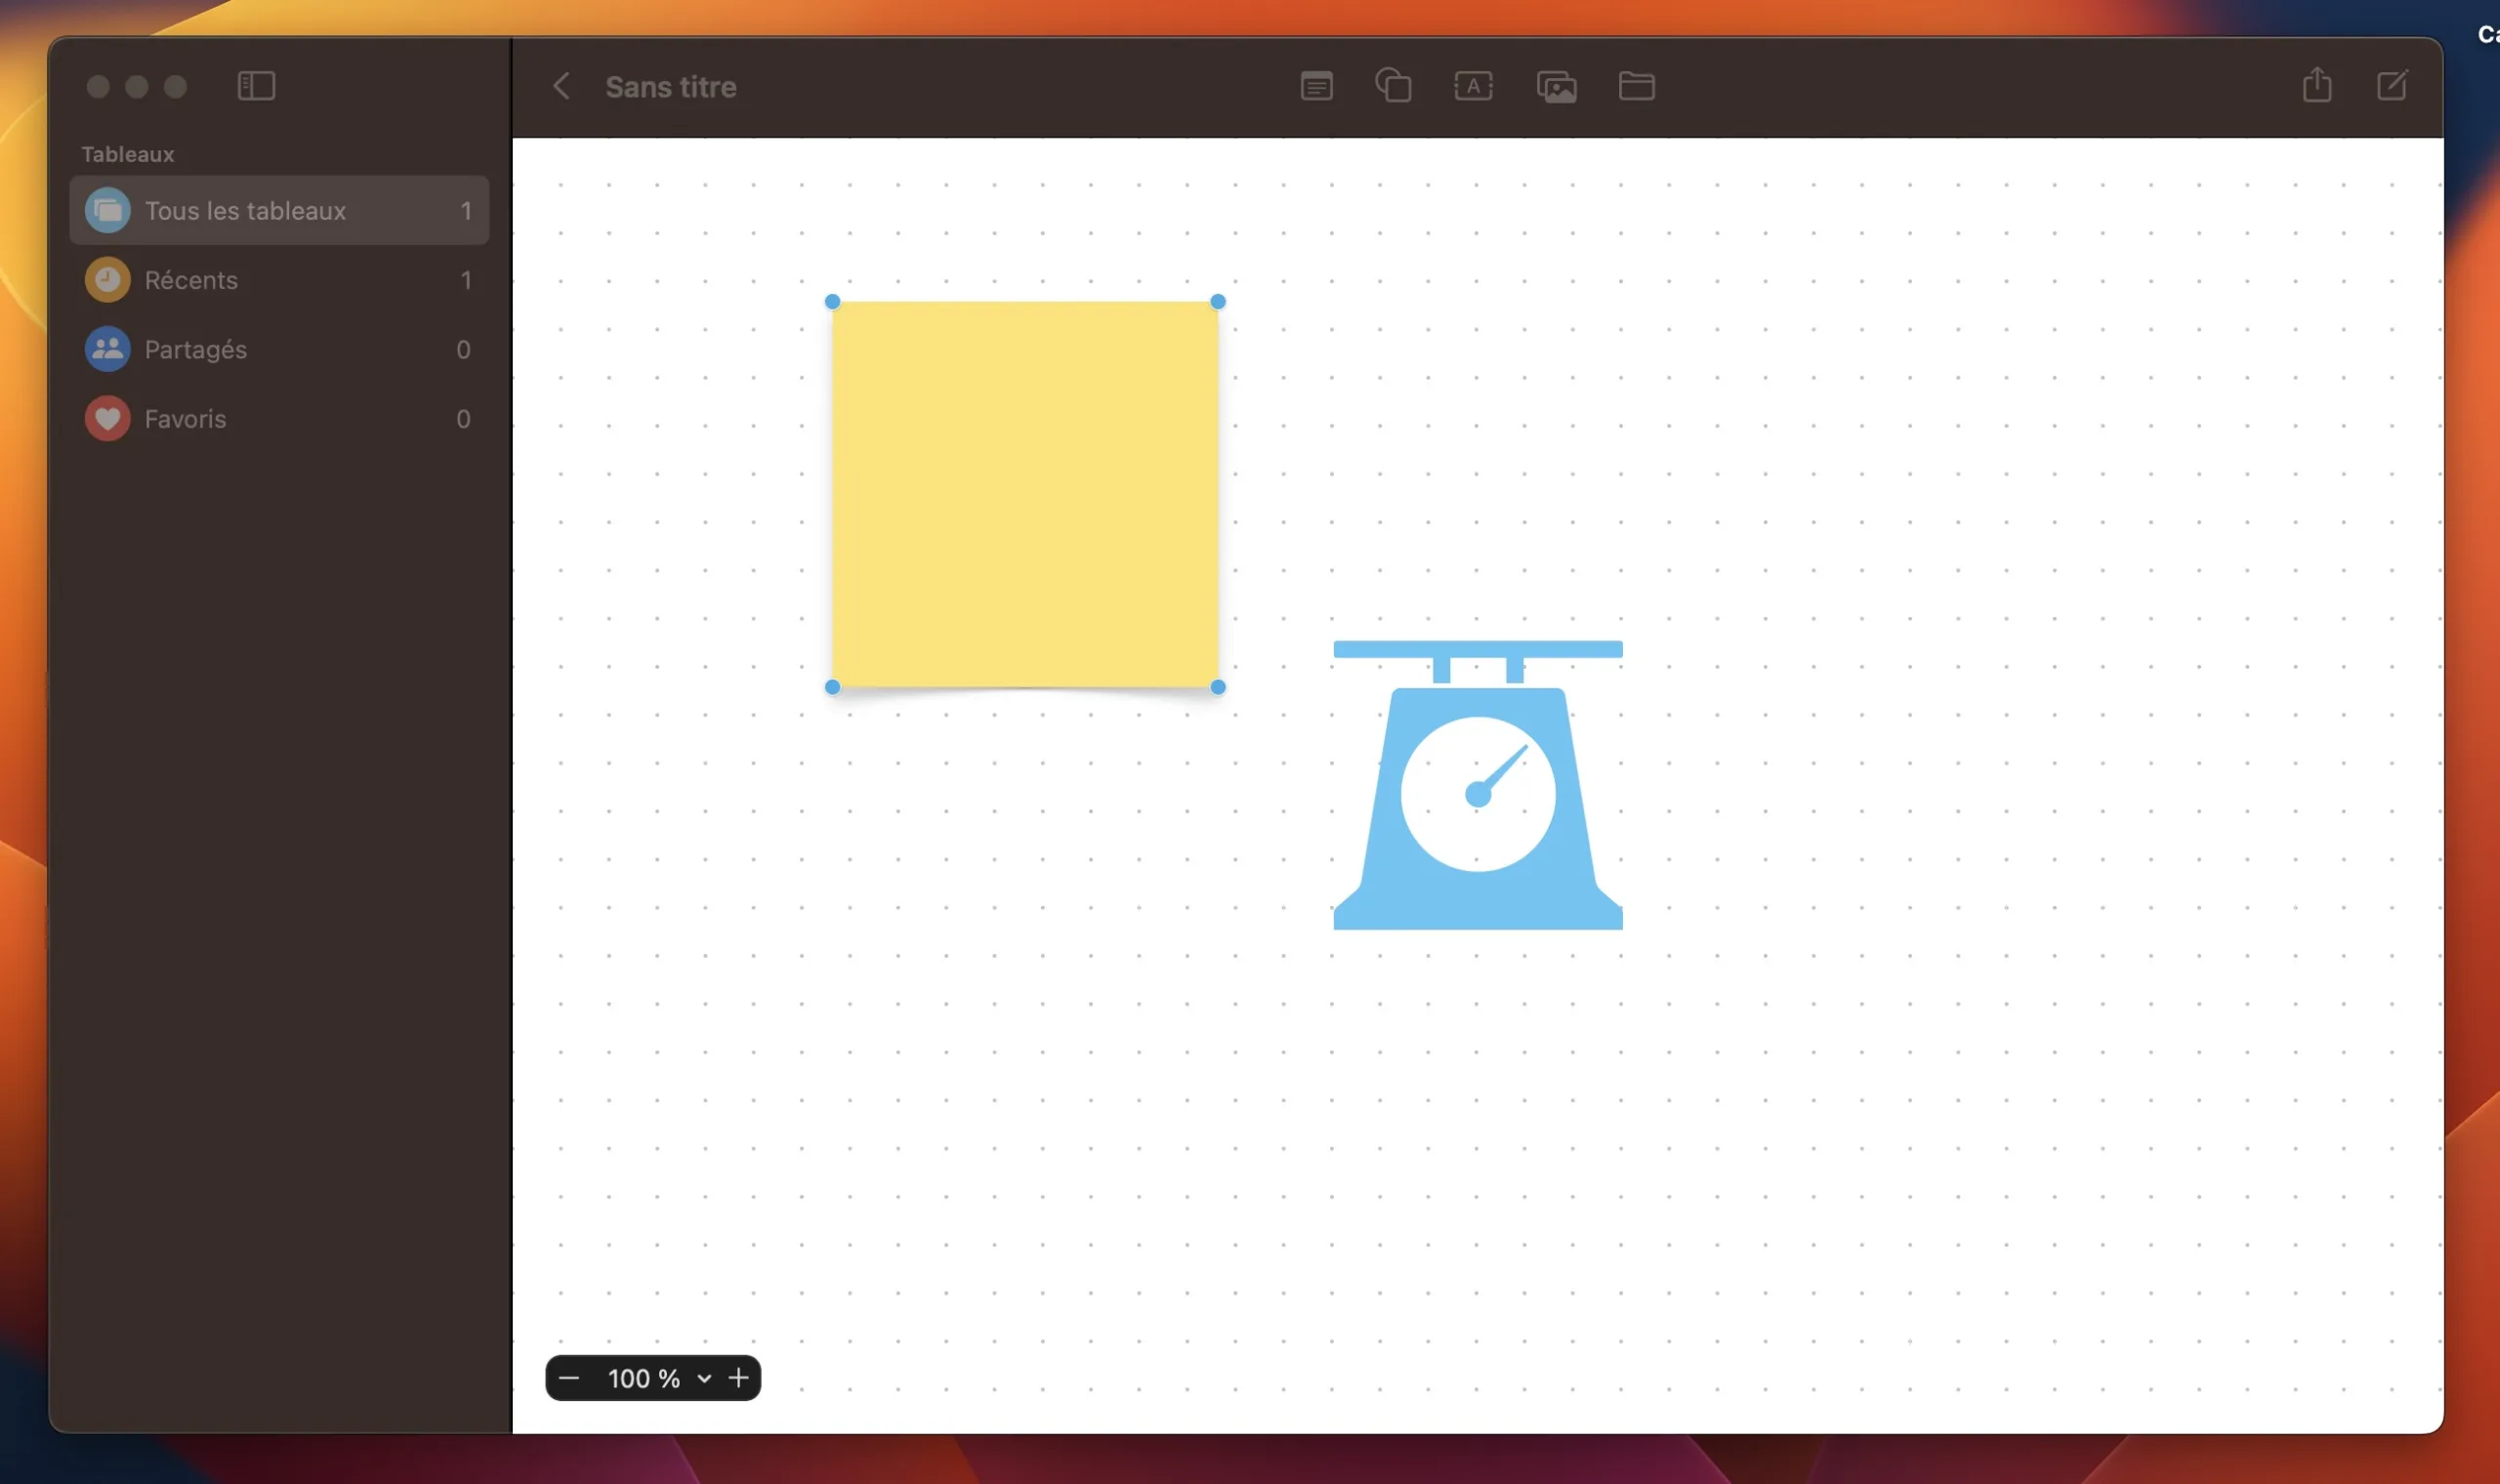
Task: Select Tous les tableaux in sidebar
Action: [x=279, y=210]
